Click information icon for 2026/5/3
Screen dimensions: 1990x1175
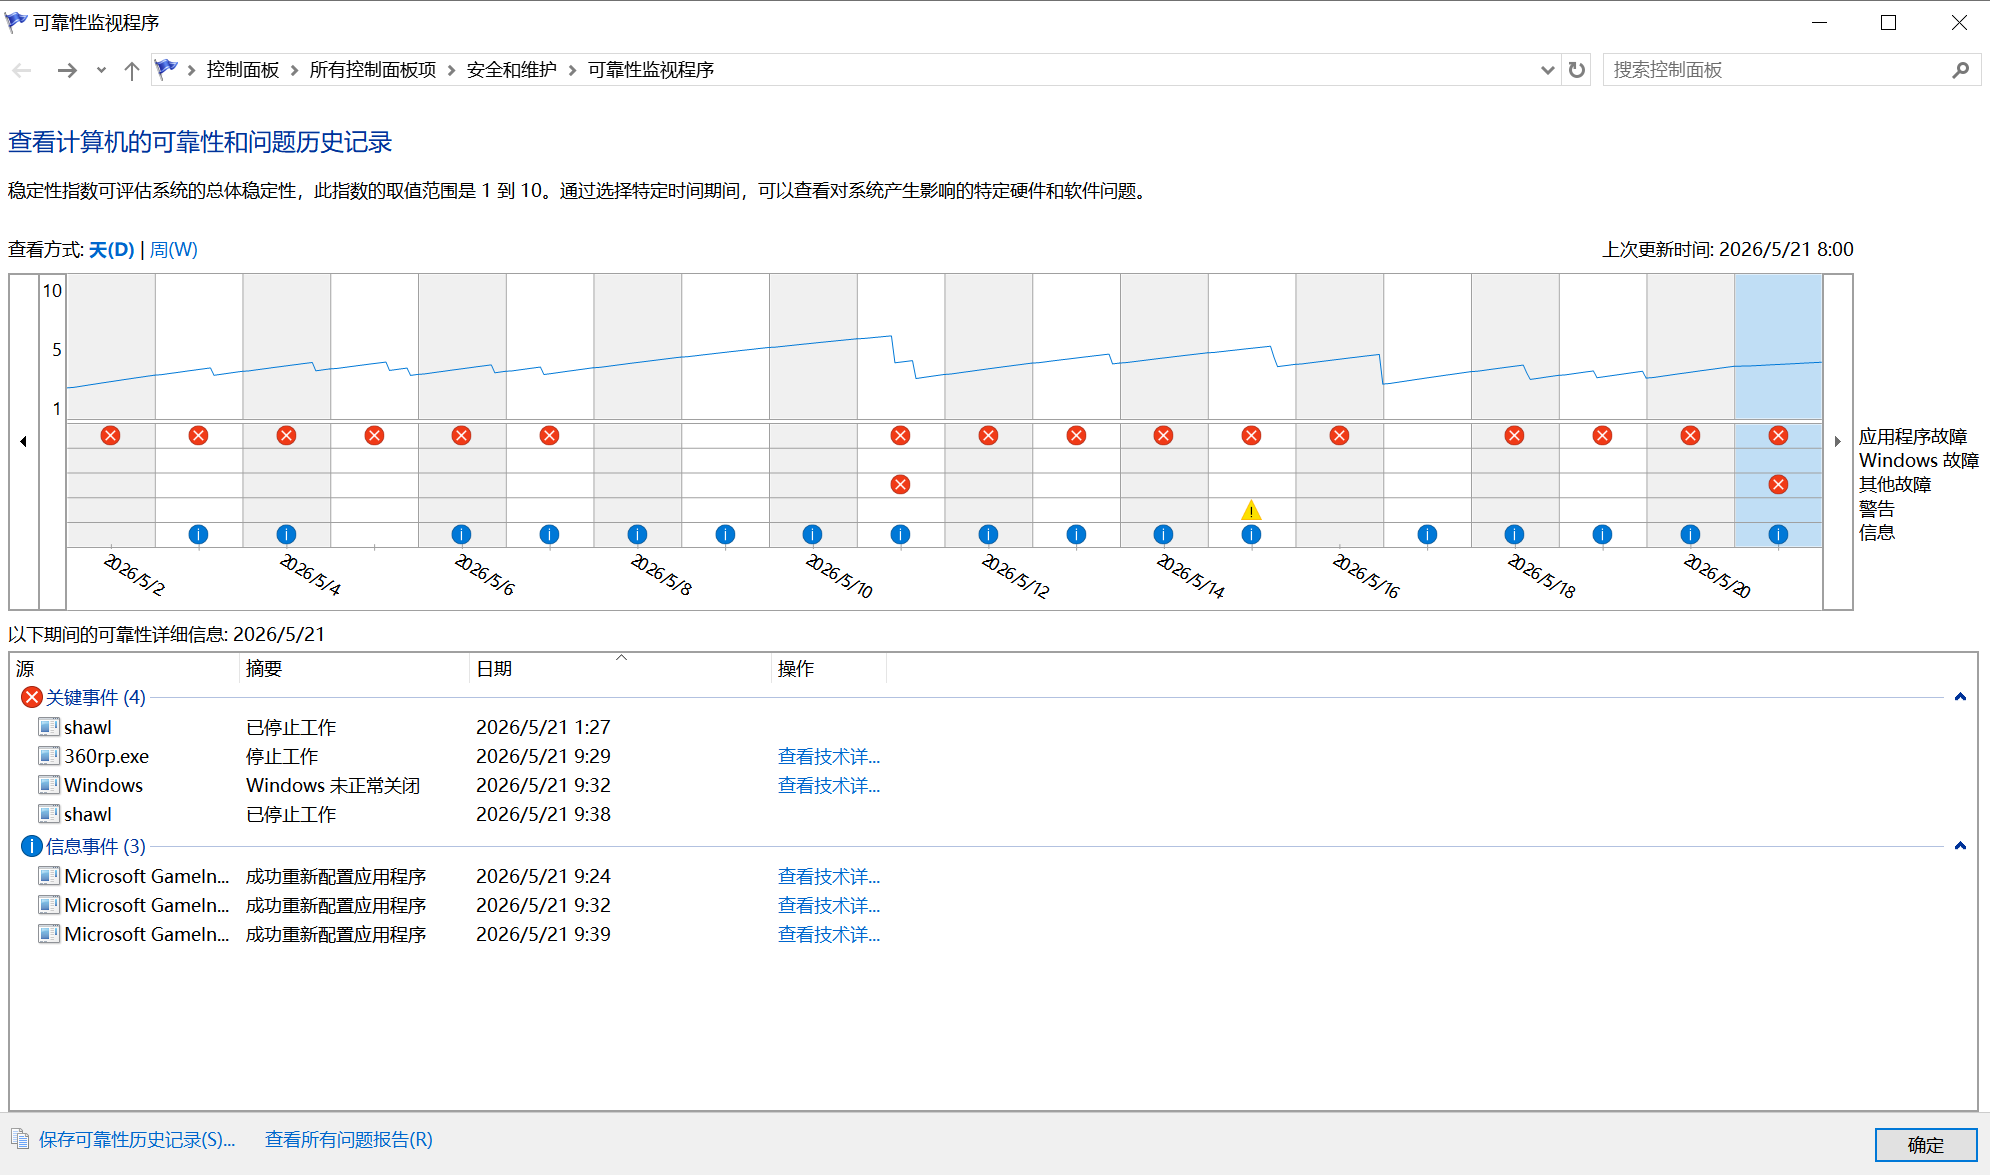click(x=198, y=534)
